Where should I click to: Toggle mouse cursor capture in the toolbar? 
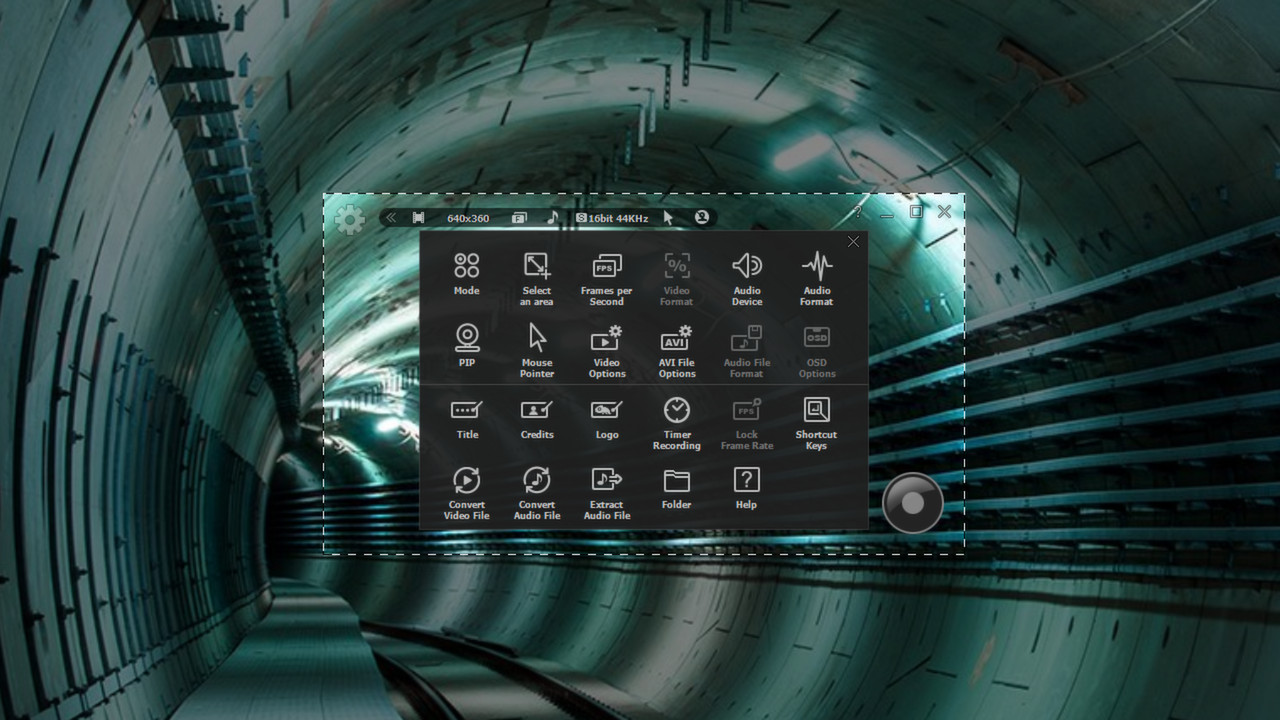tap(668, 217)
